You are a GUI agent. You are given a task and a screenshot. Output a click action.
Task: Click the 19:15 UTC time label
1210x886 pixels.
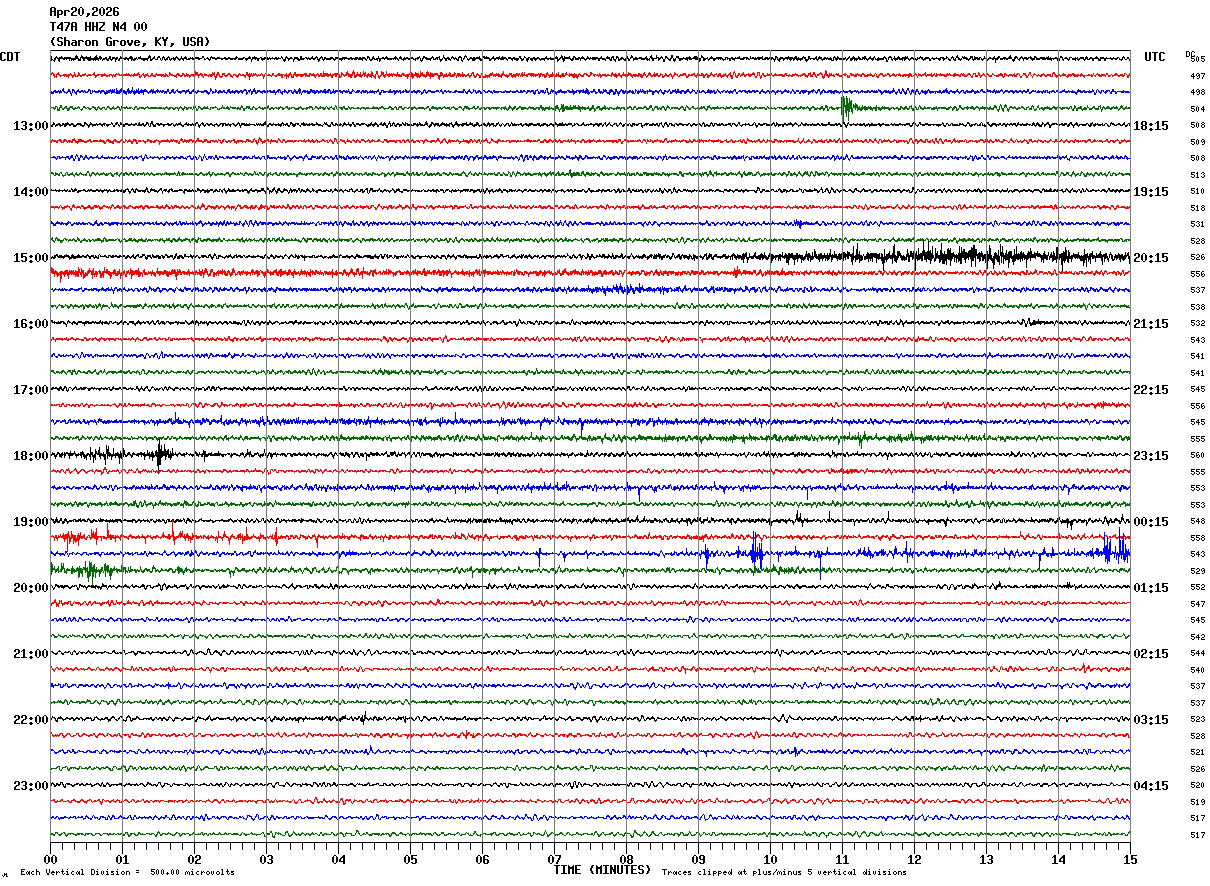1151,192
